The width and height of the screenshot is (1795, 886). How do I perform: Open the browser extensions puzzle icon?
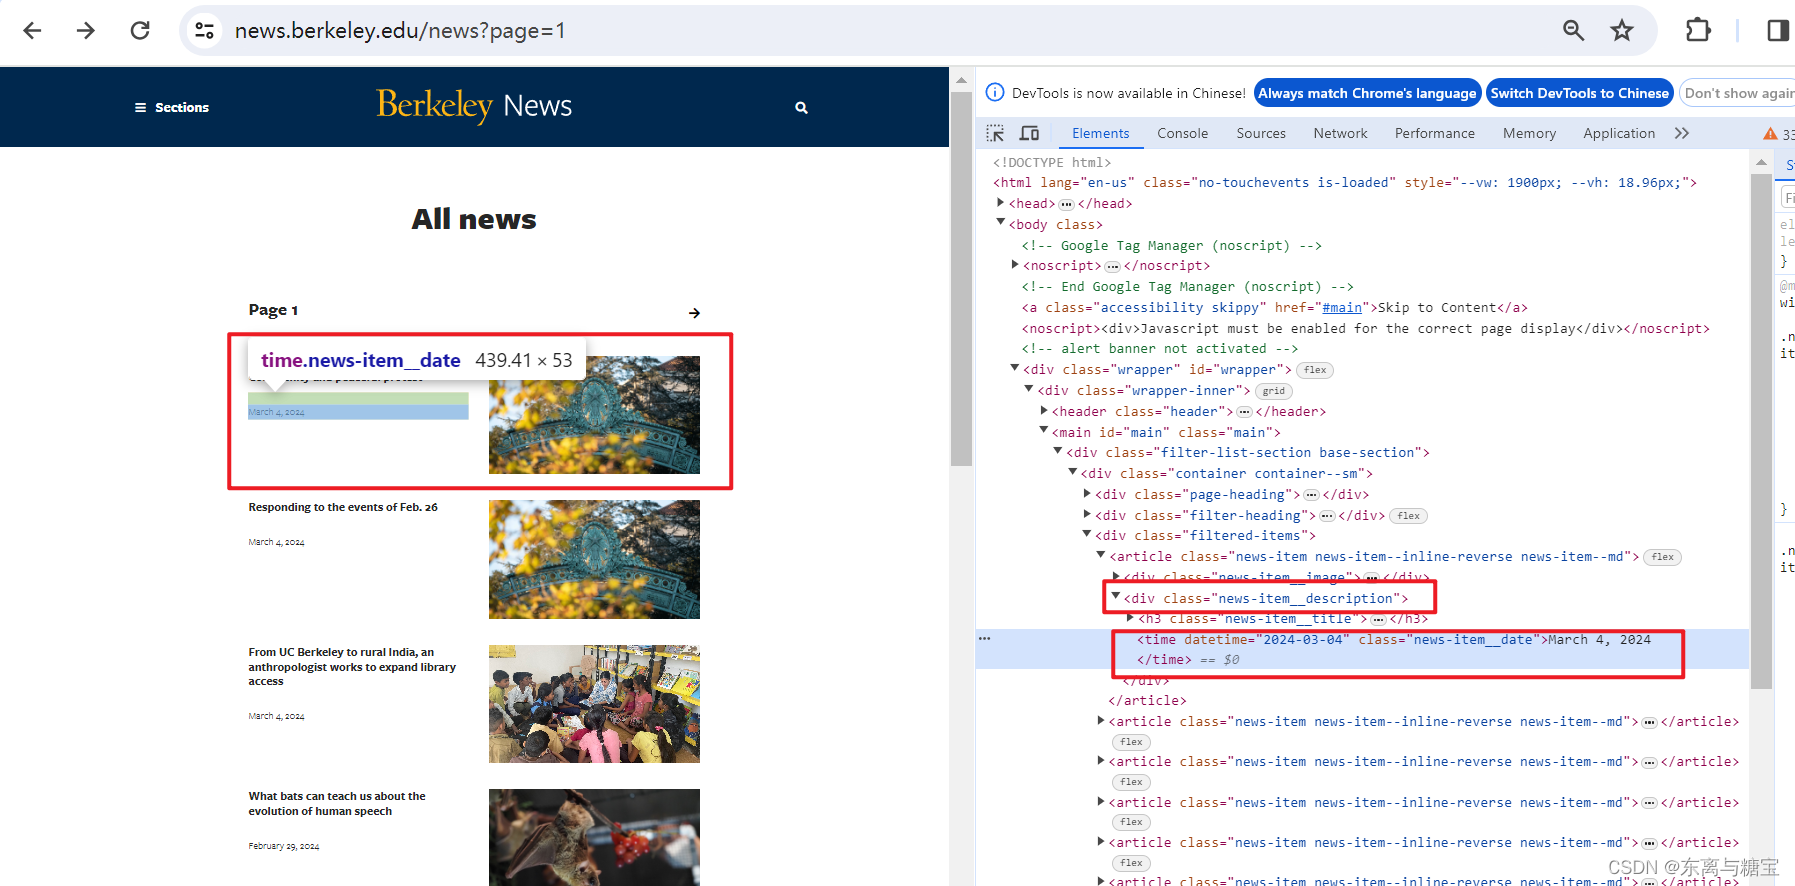(1698, 31)
